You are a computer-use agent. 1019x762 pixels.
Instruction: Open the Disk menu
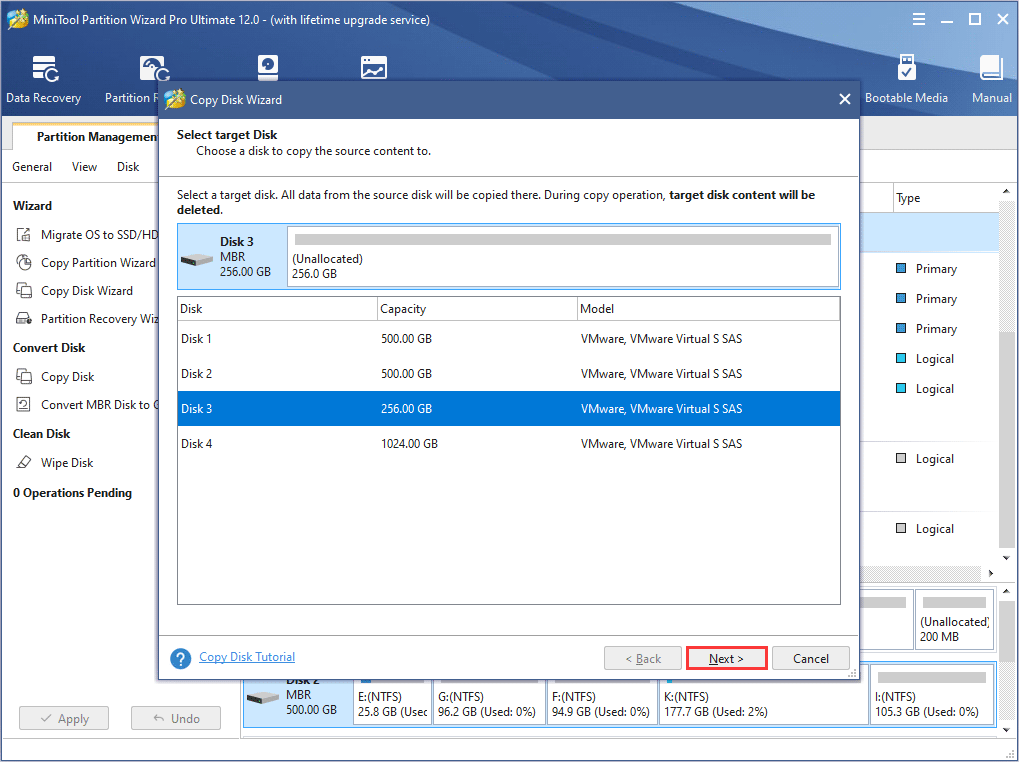click(x=128, y=167)
